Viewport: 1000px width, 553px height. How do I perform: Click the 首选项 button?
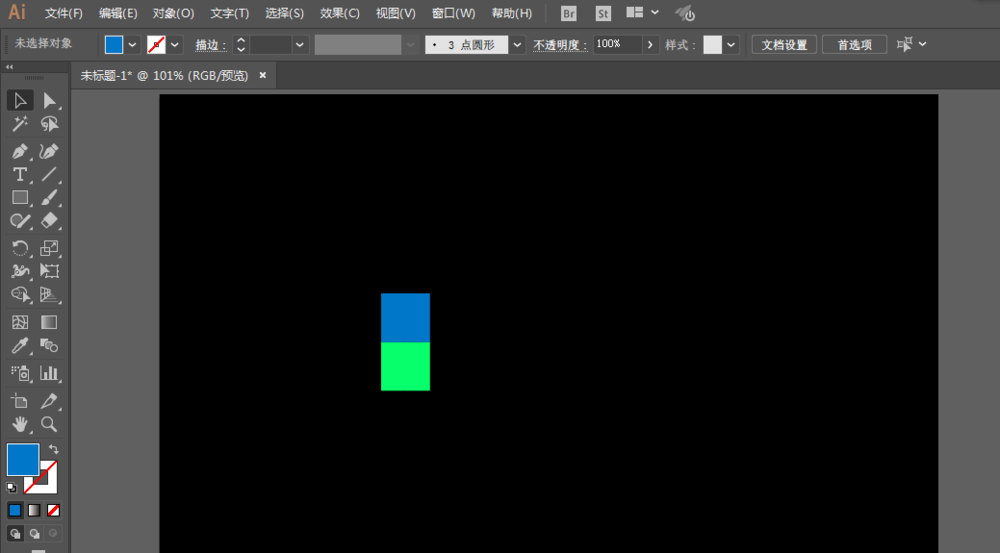[855, 45]
